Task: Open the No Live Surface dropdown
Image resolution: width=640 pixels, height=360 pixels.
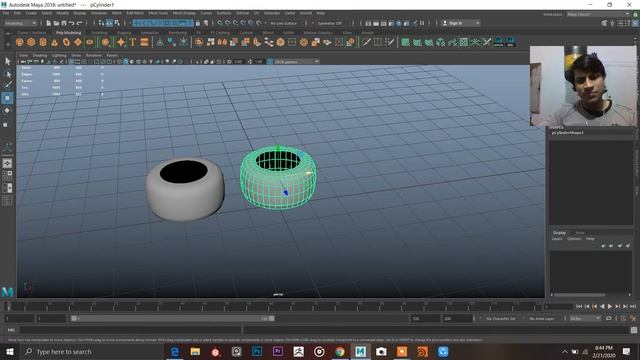Action: pyautogui.click(x=285, y=23)
